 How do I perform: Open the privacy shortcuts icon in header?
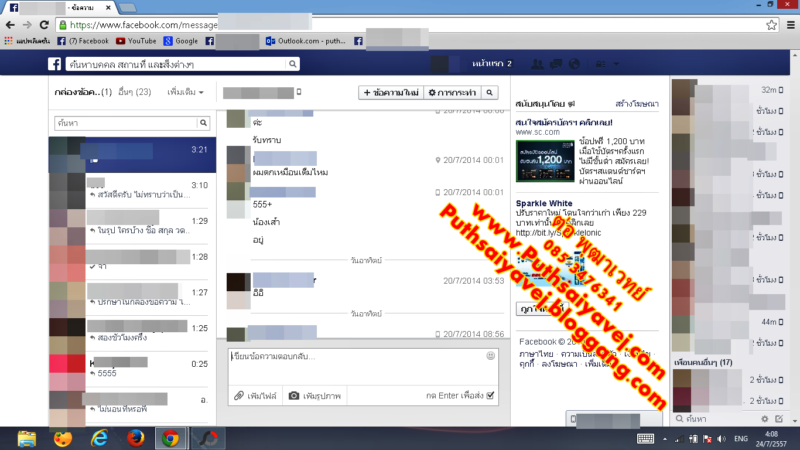coord(601,64)
